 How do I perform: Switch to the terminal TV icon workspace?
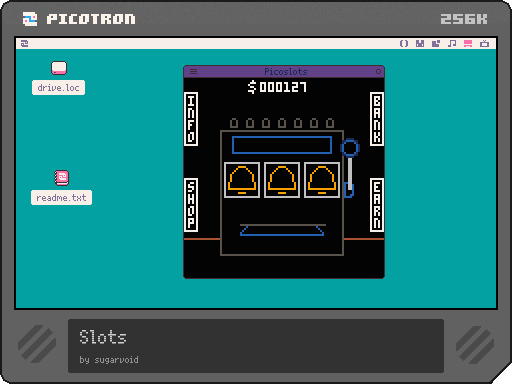point(484,44)
